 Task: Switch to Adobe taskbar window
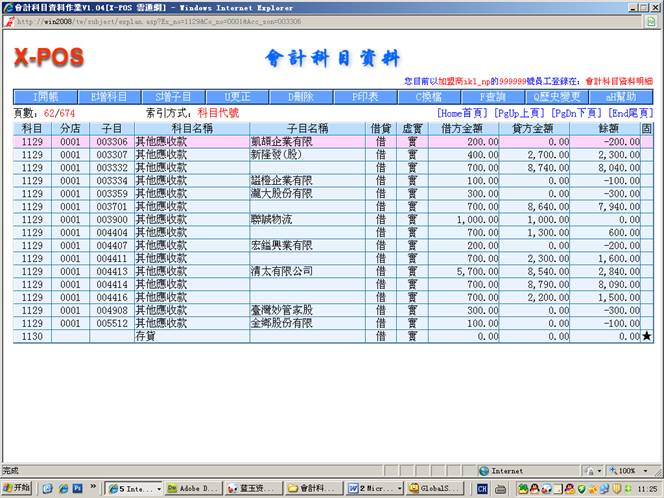click(x=196, y=488)
